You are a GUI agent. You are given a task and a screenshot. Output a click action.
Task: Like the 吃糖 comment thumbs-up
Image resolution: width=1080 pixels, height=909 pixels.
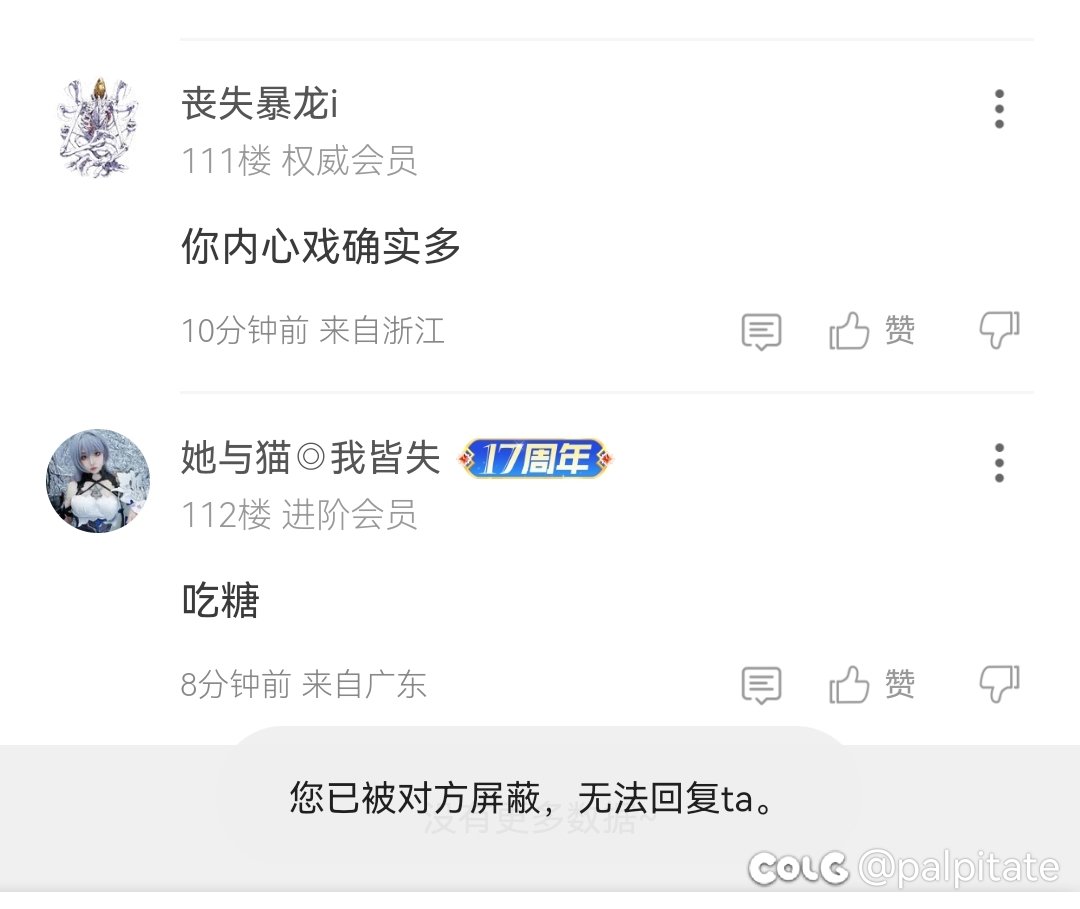(849, 685)
